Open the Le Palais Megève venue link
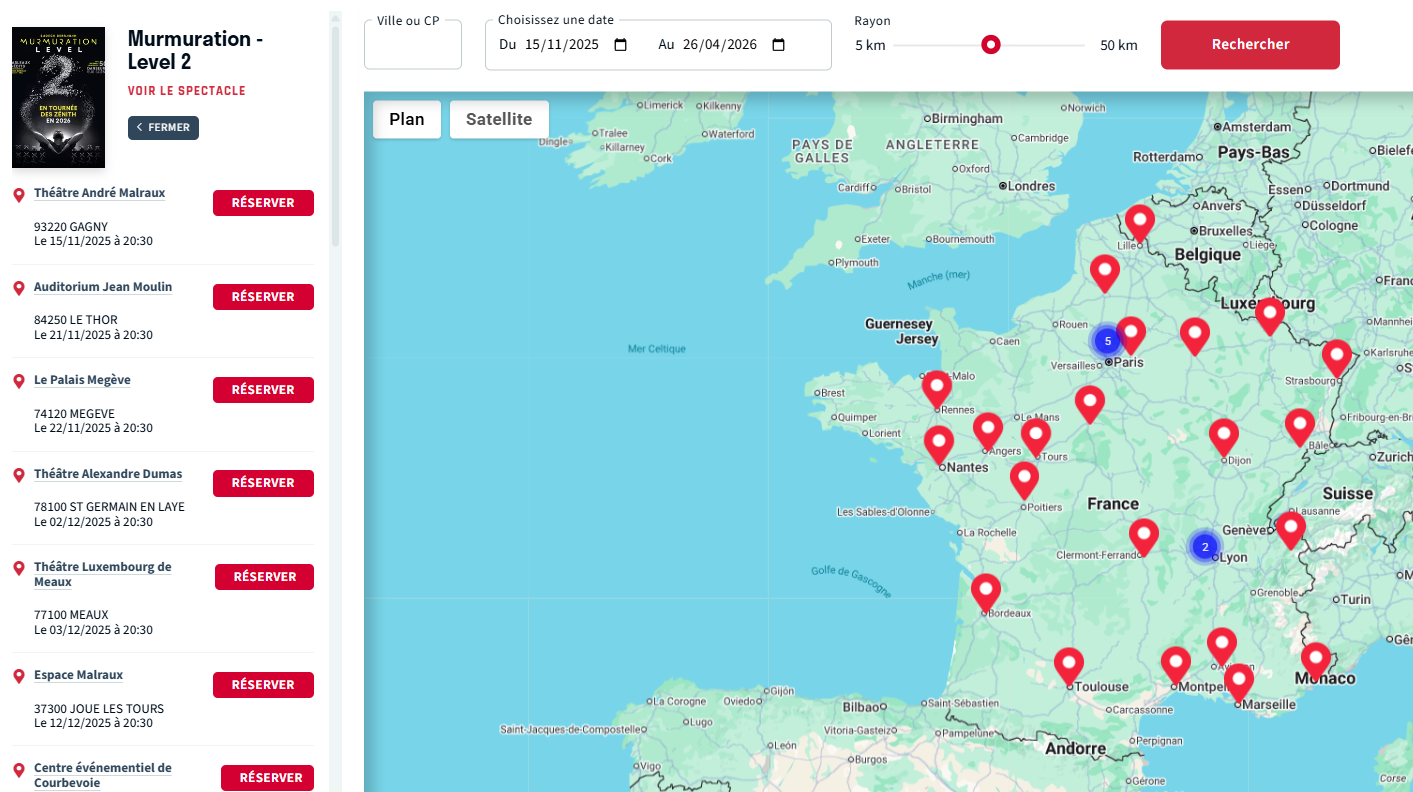Screen dimensions: 1413x792 coord(82,380)
